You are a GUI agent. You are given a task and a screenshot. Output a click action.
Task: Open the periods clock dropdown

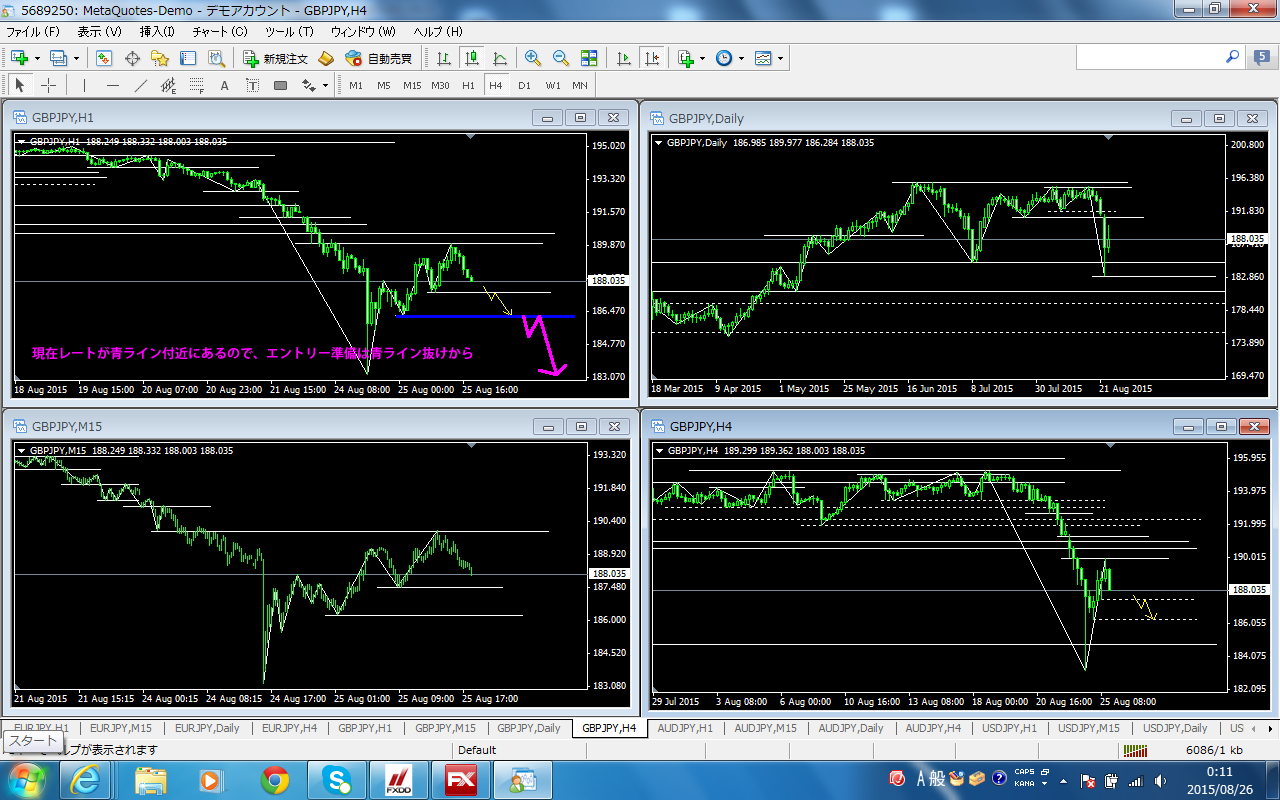[x=741, y=58]
